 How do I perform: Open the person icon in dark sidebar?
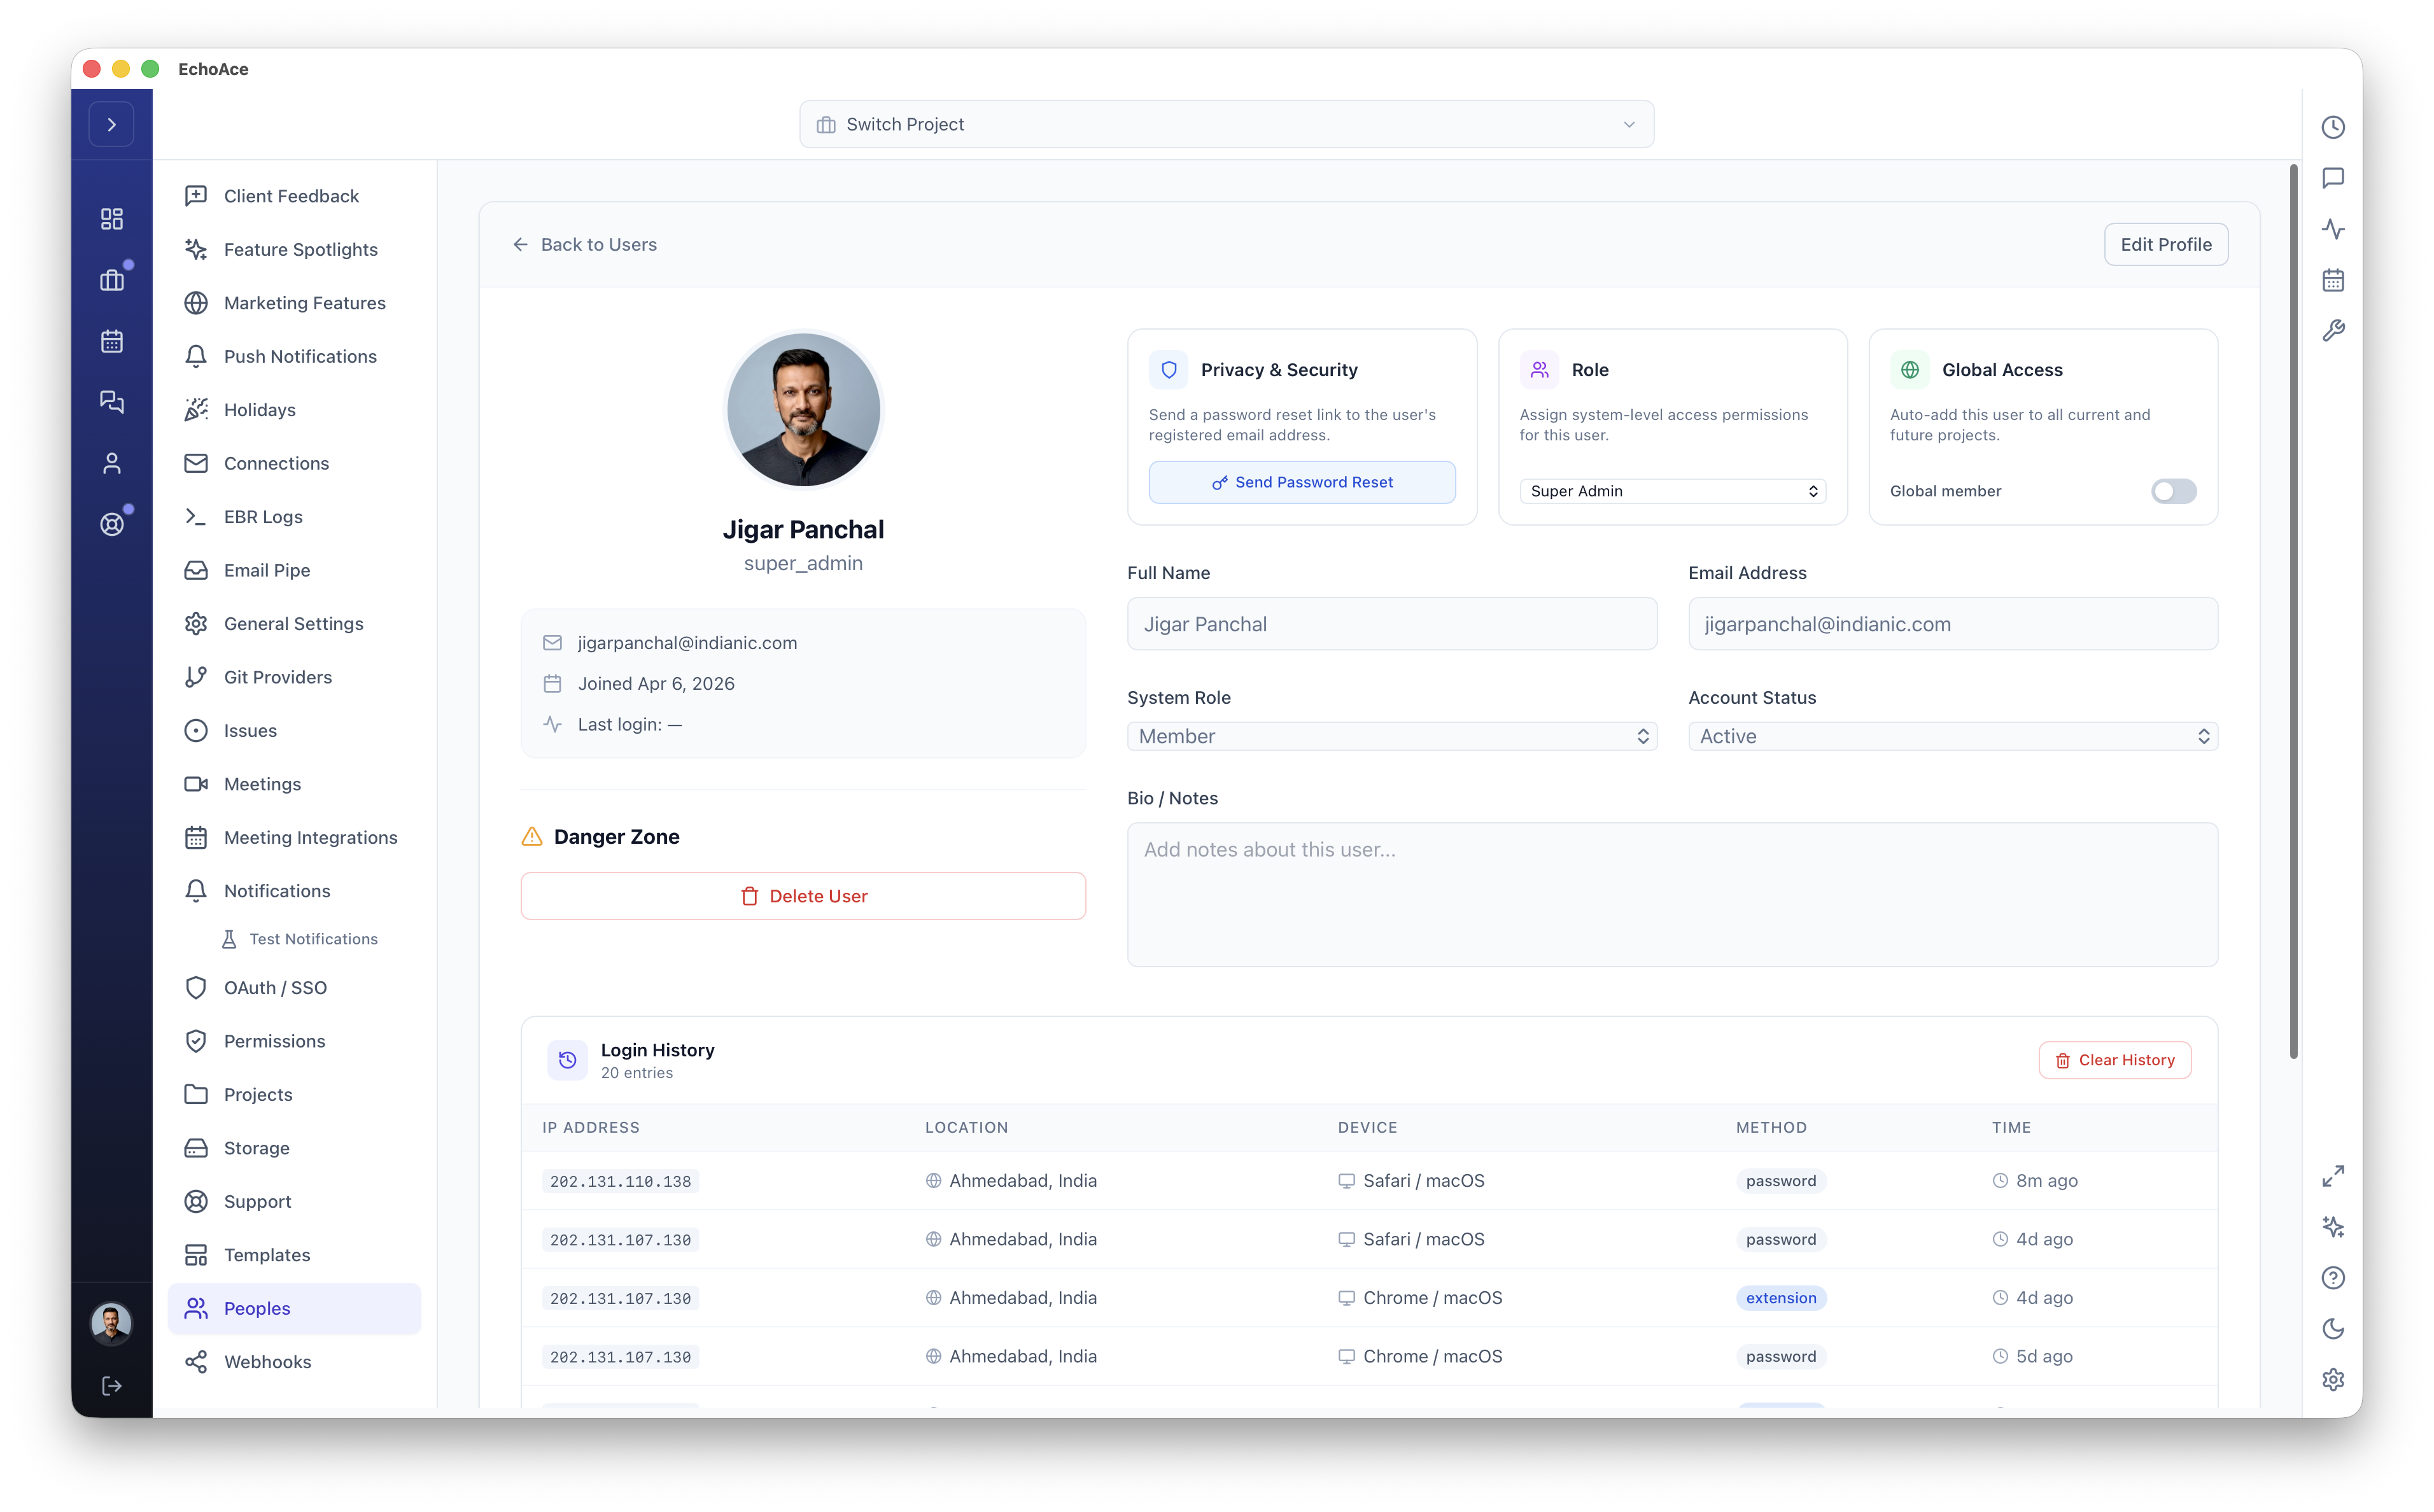point(111,463)
